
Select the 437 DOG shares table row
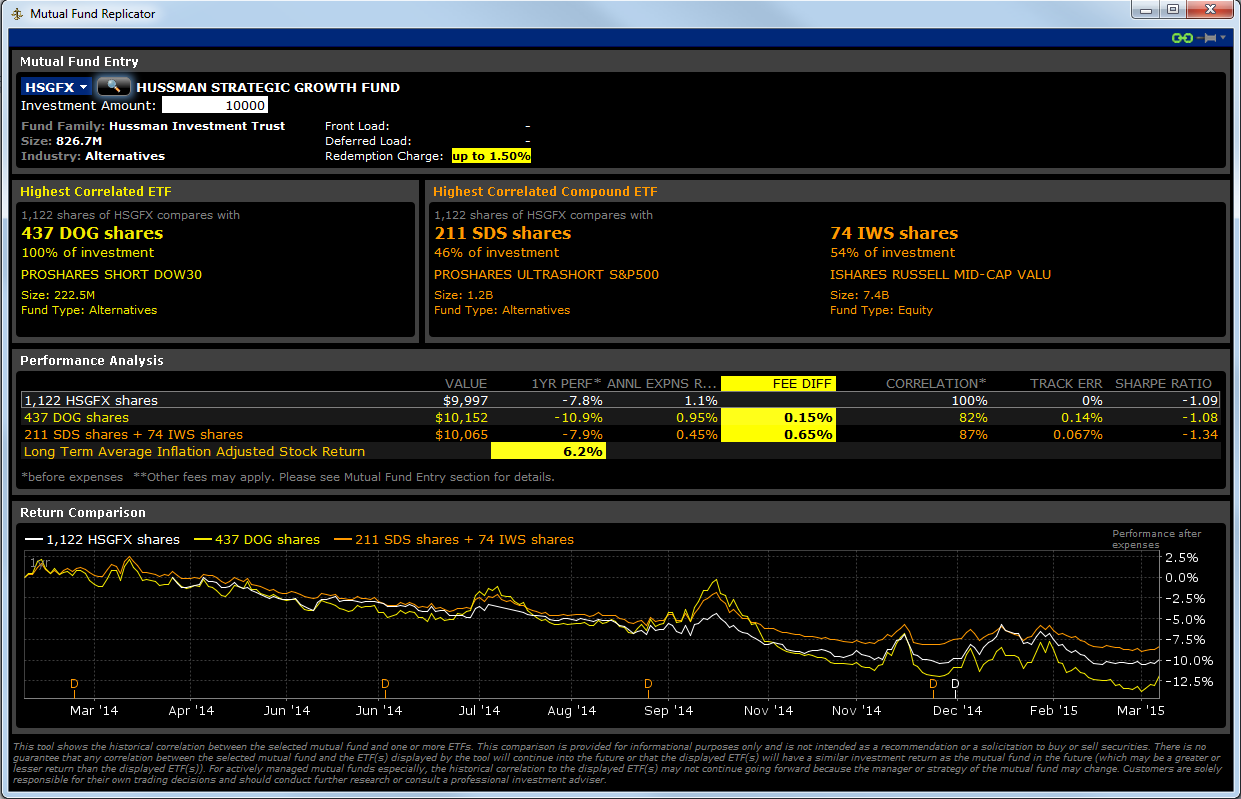click(620, 417)
